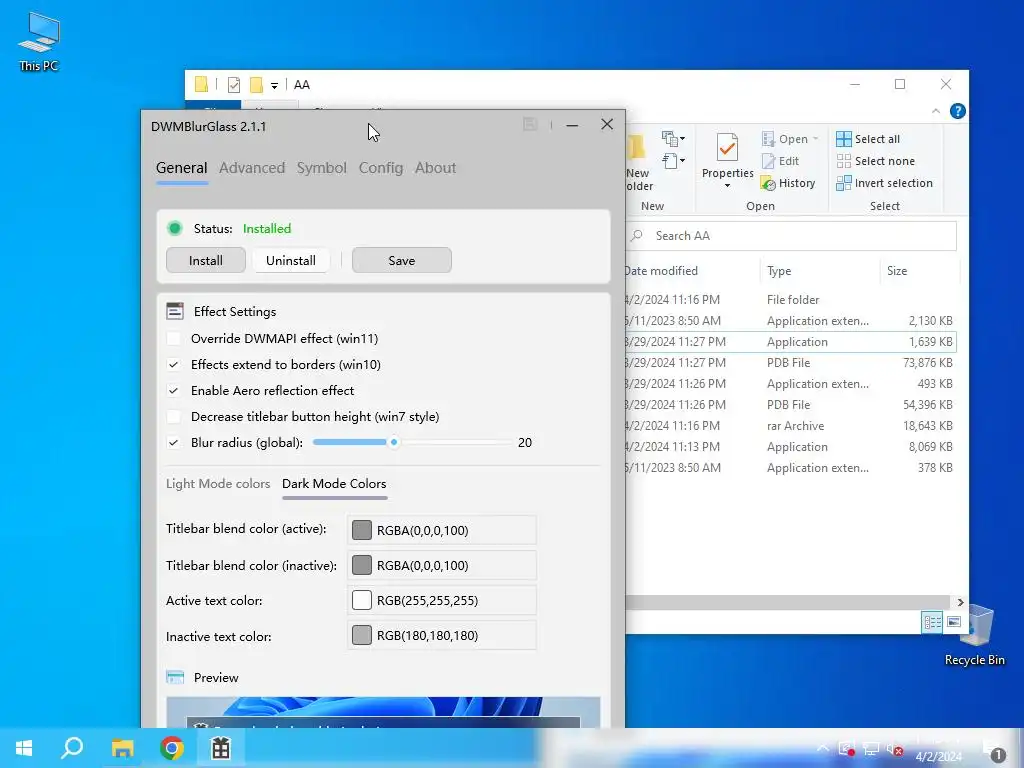
Task: Click Select all in Explorer ribbon
Action: pyautogui.click(x=868, y=139)
